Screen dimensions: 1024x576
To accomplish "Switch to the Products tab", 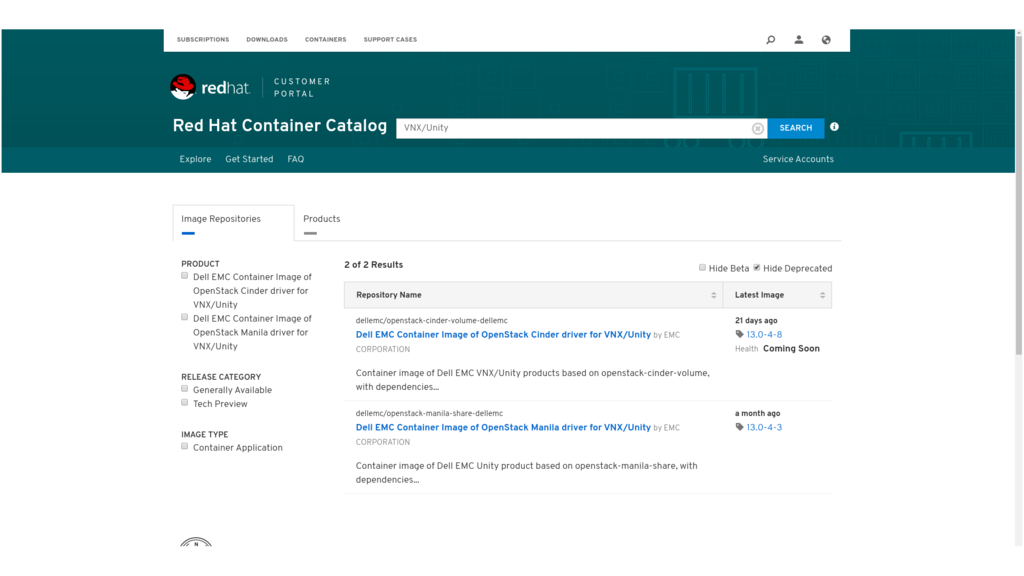I will (x=321, y=219).
